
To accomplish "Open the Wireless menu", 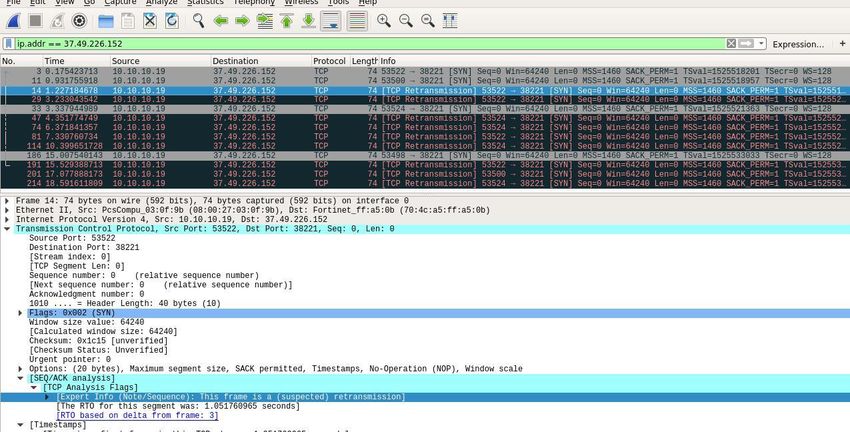I will pyautogui.click(x=301, y=3).
